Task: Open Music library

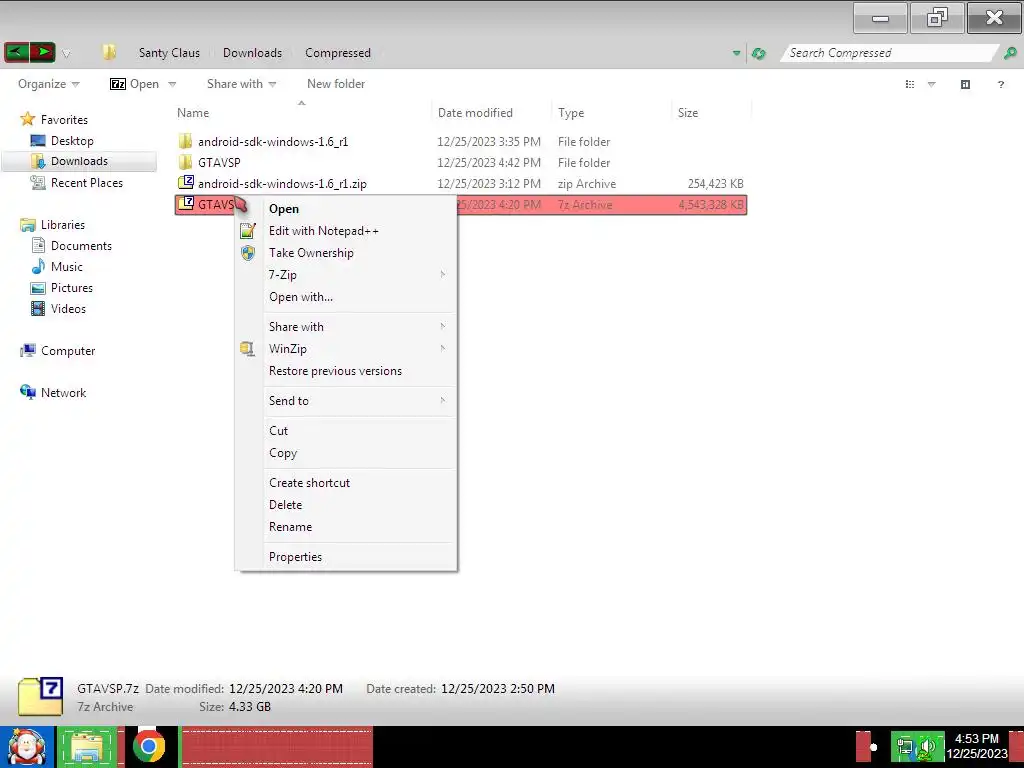Action: coord(67,266)
